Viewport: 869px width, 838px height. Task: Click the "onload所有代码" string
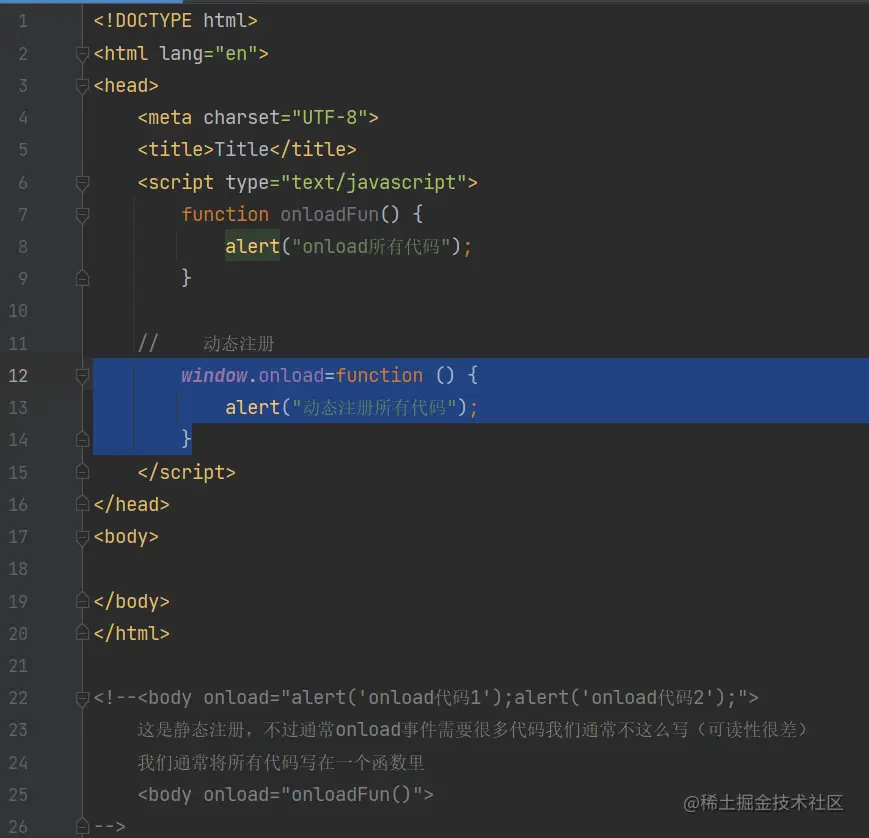371,246
